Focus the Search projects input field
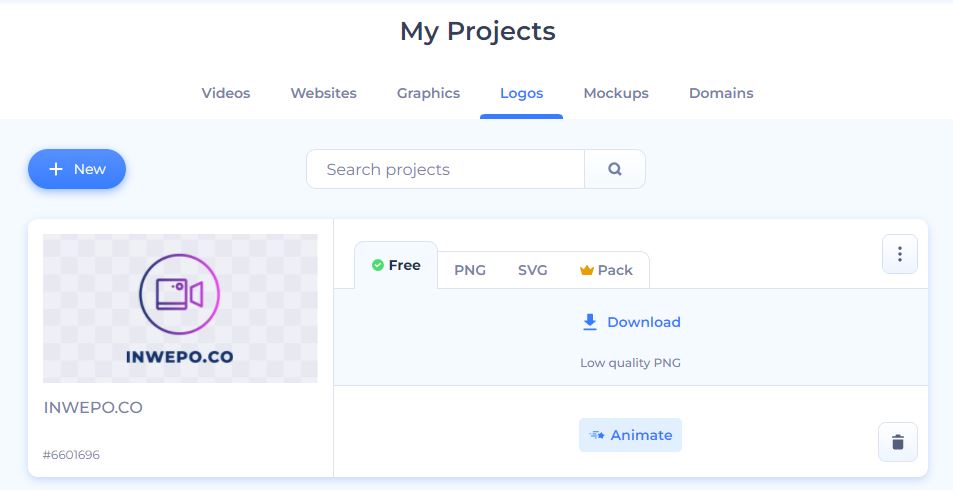Image resolution: width=953 pixels, height=490 pixels. tap(446, 169)
